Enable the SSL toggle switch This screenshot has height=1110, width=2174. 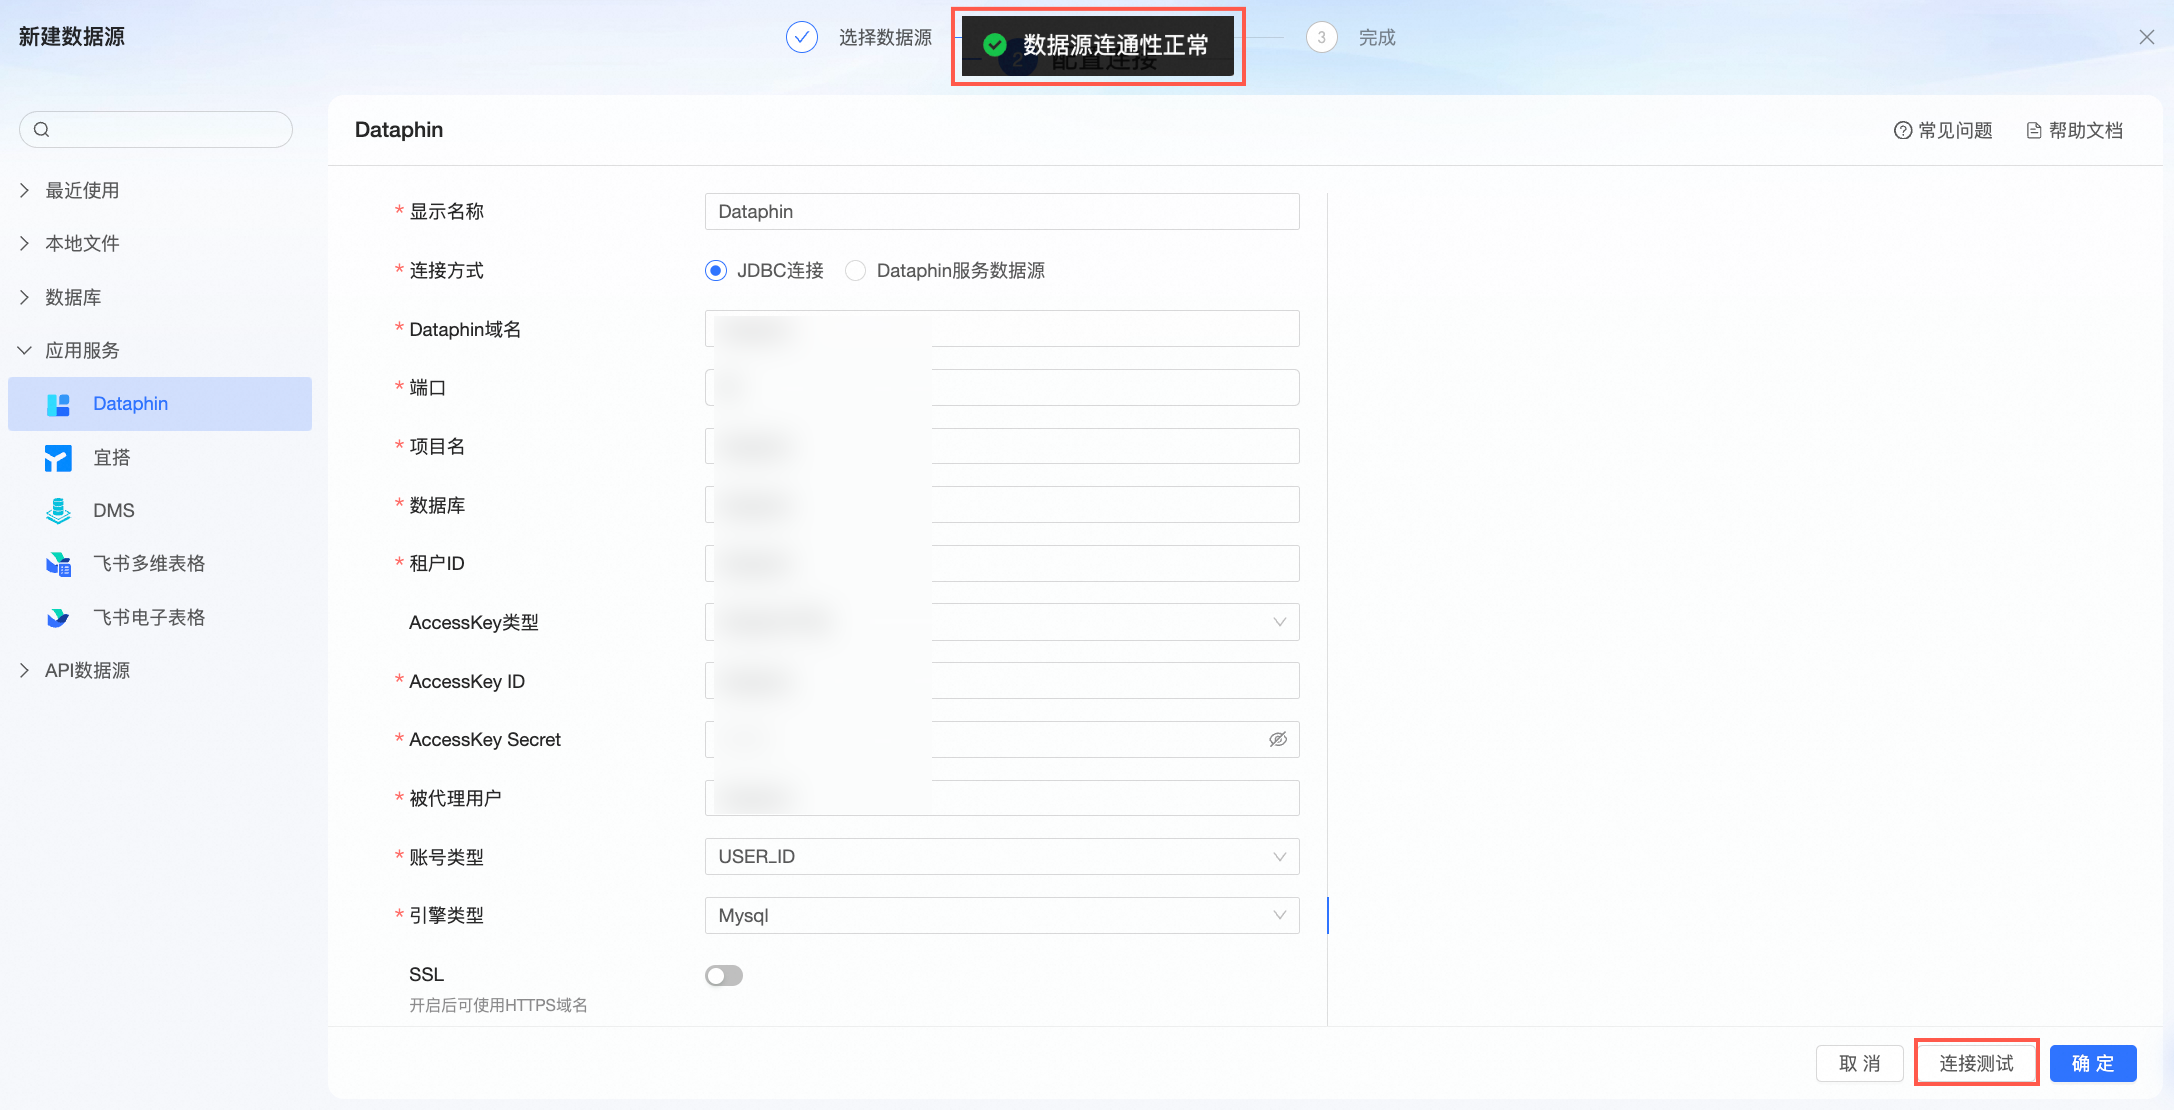[x=723, y=975]
